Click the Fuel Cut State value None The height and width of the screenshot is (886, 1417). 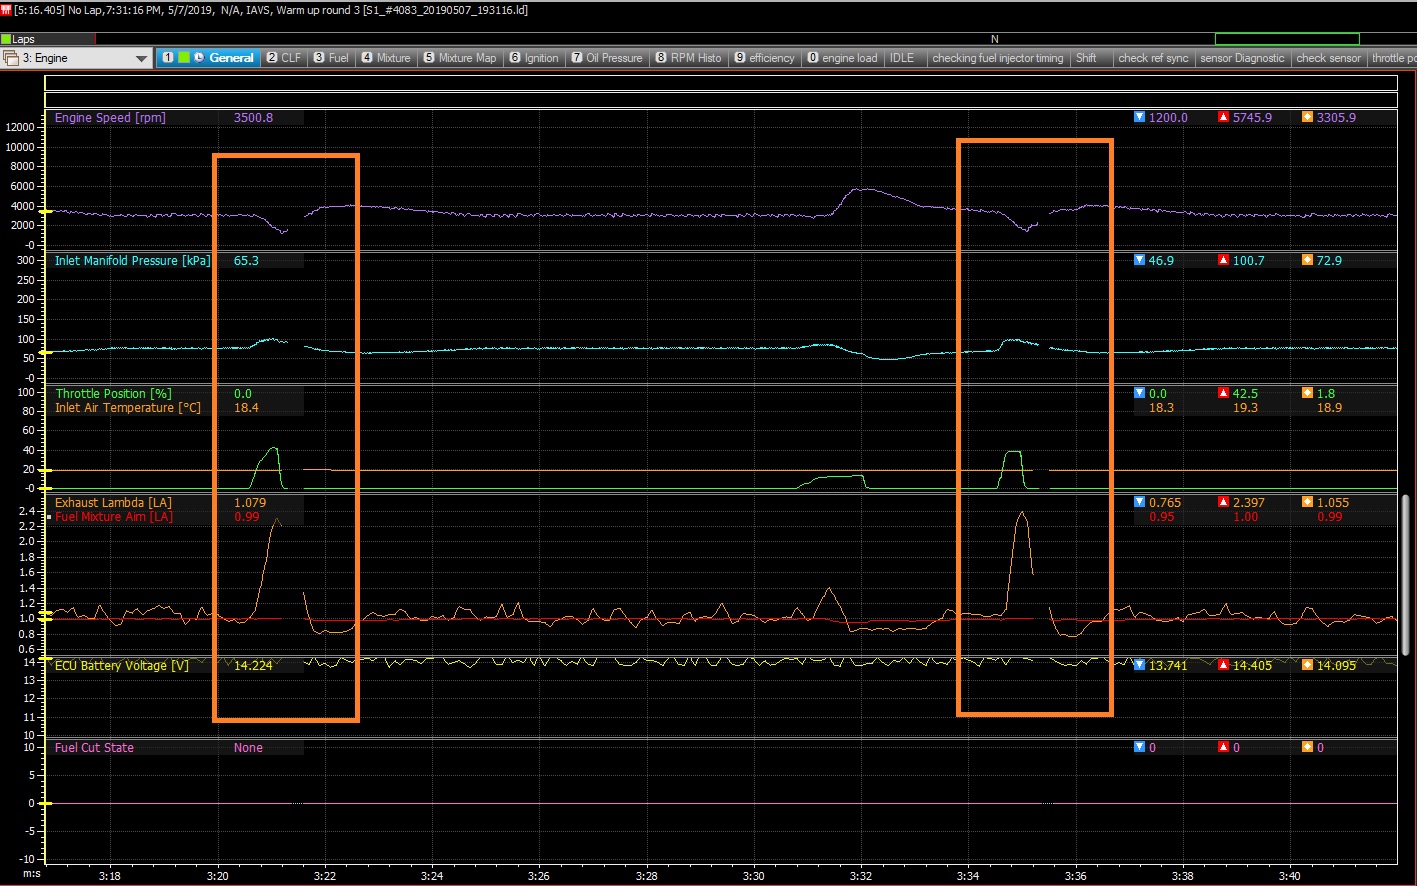(x=248, y=747)
